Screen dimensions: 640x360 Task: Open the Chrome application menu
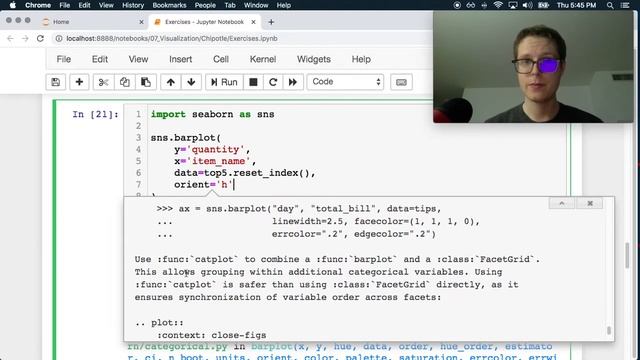(x=38, y=5)
